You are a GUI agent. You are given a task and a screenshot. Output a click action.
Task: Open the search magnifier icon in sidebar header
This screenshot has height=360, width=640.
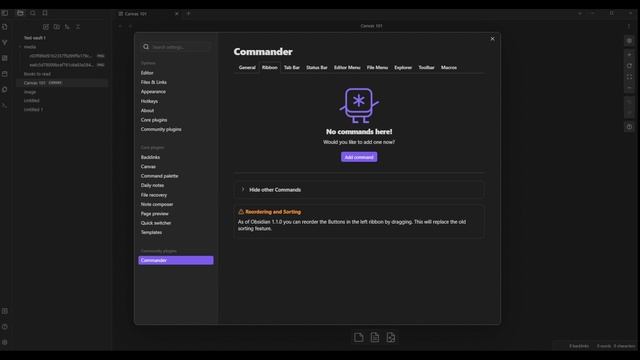[x=33, y=13]
